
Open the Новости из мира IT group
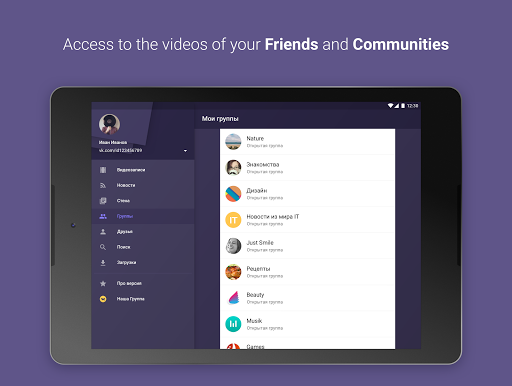(307, 220)
